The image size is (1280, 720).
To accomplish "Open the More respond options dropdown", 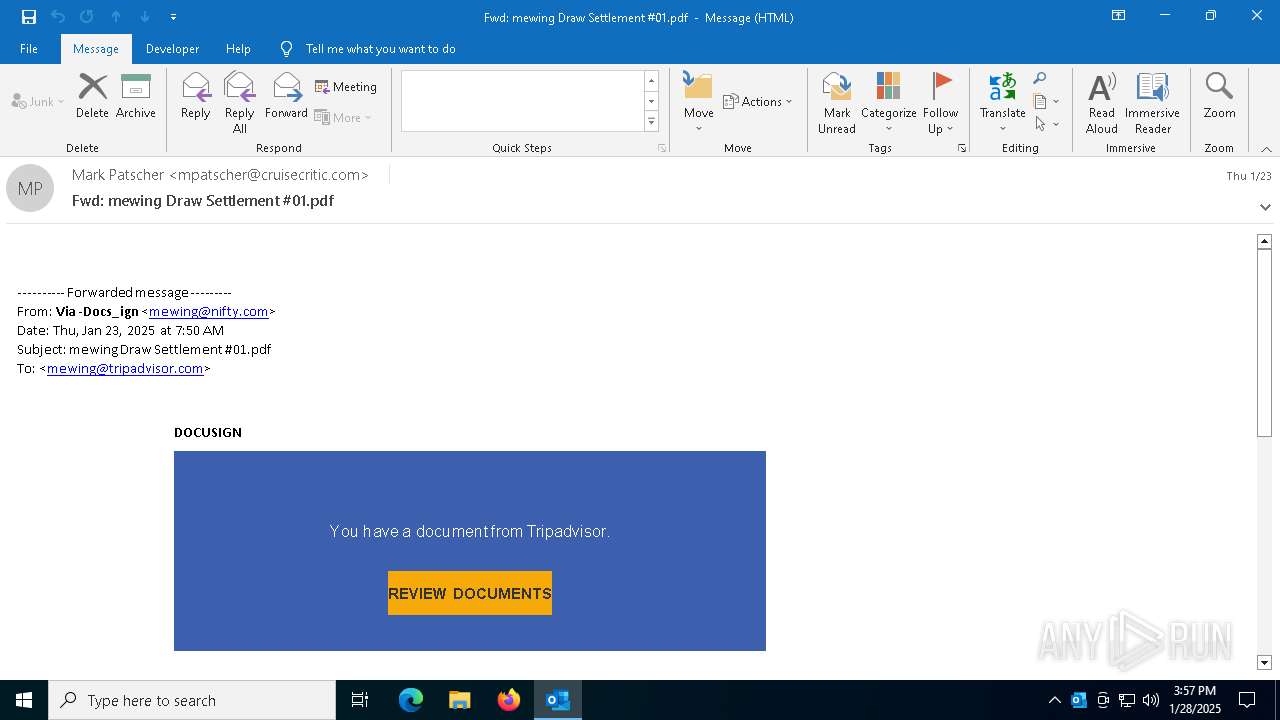I will pyautogui.click(x=343, y=118).
